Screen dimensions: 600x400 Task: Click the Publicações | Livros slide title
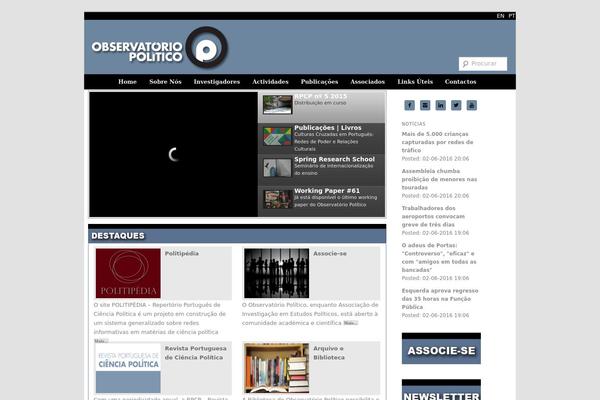(x=328, y=128)
